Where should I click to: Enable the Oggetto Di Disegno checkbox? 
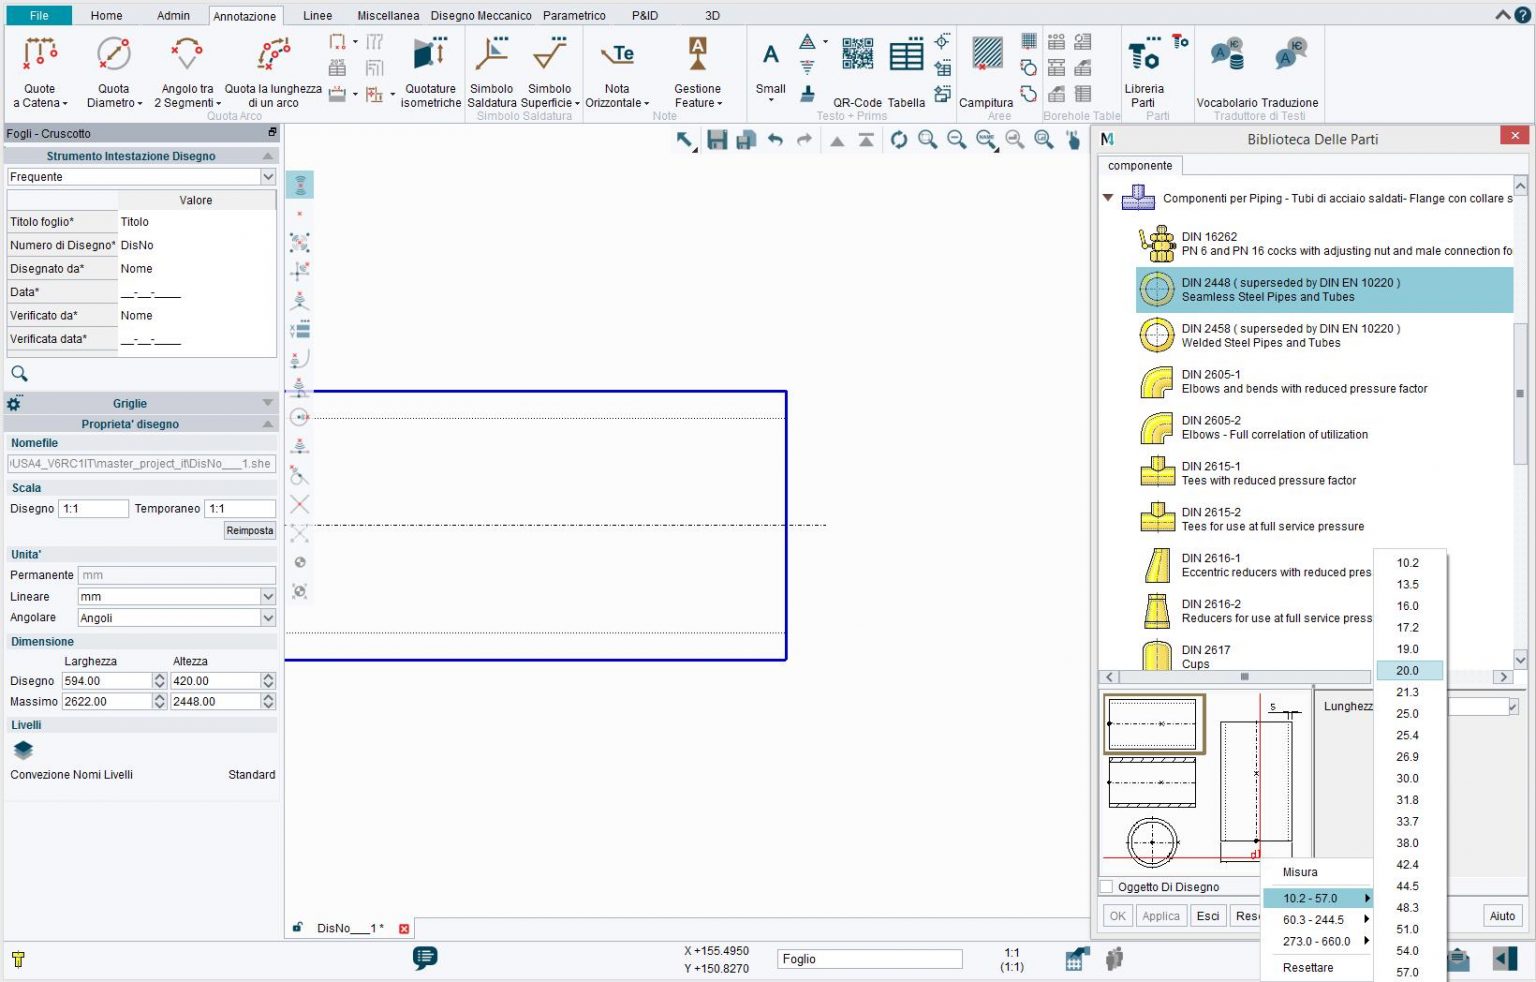tap(1106, 887)
